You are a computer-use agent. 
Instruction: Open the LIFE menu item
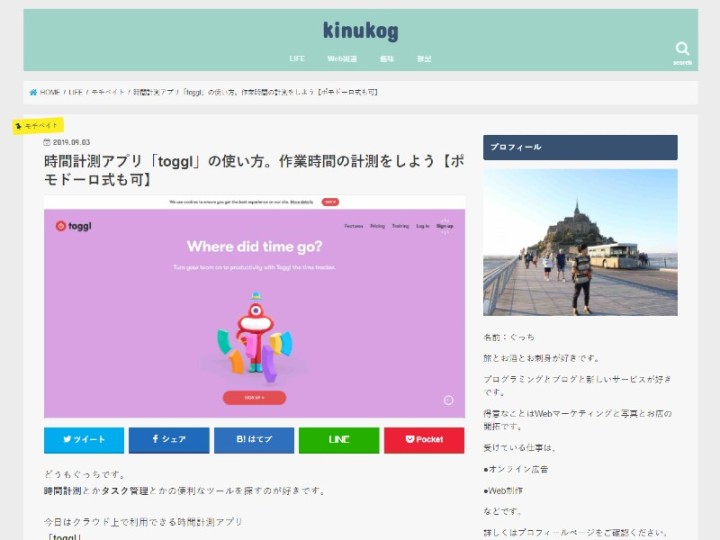point(297,59)
